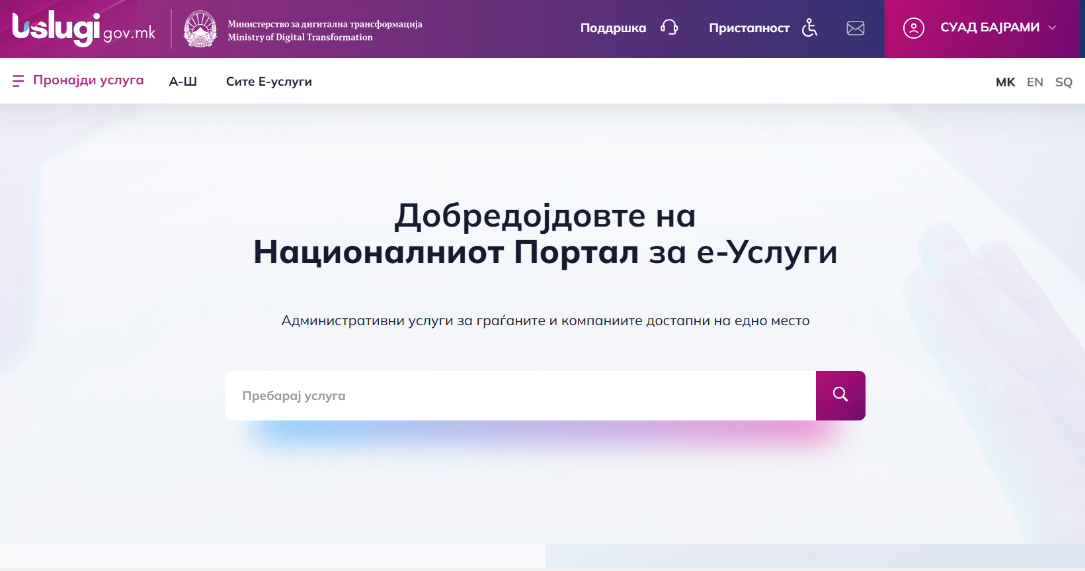This screenshot has height=571, width=1085.
Task: Click the uslugi.gov.mk logo
Action: [83, 28]
